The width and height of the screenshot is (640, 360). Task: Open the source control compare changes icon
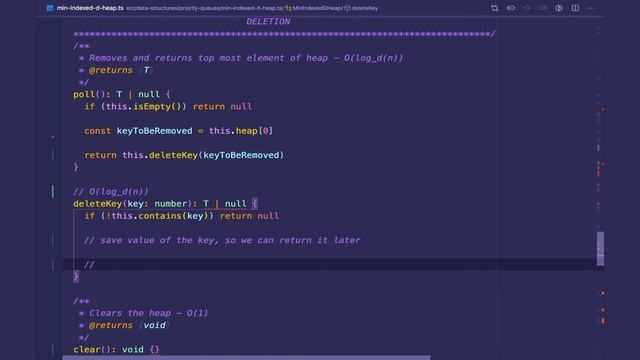(x=495, y=8)
